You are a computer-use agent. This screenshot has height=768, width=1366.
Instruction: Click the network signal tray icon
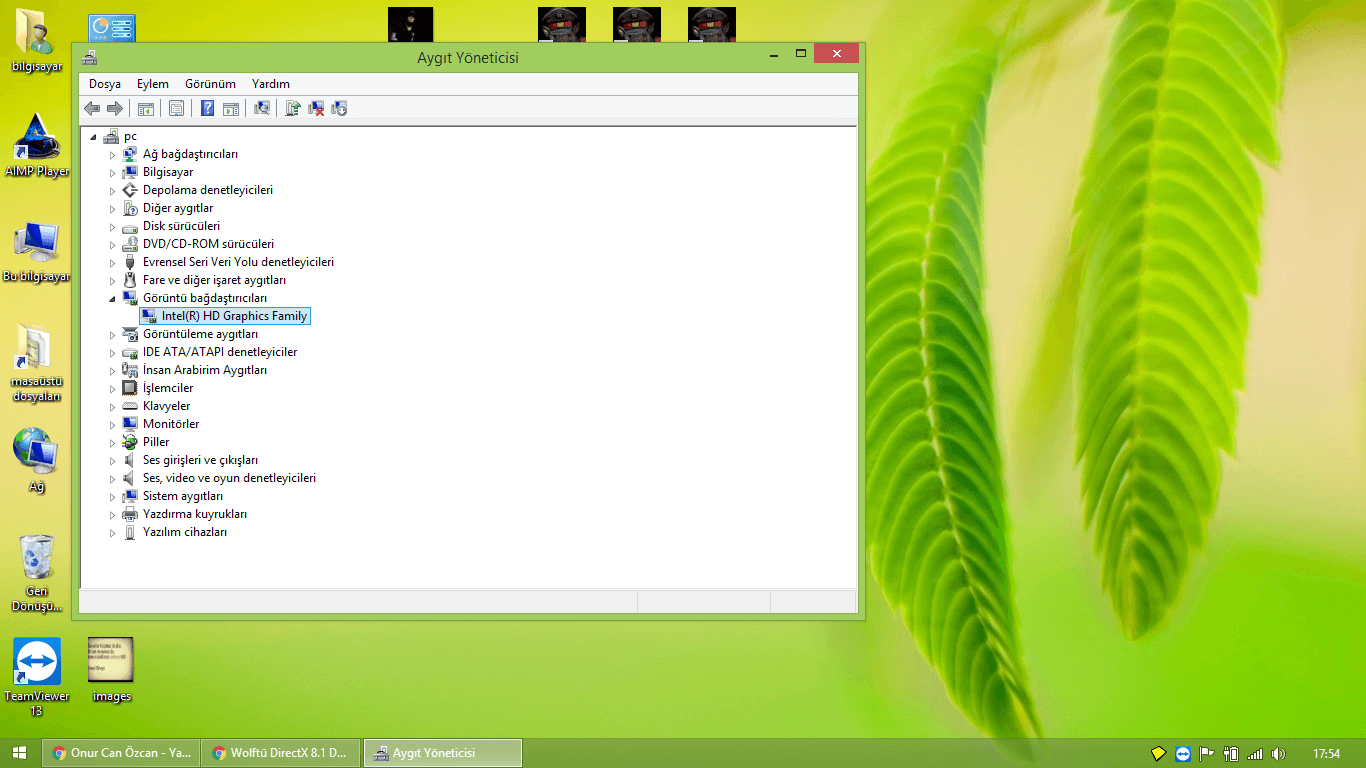pos(1256,753)
